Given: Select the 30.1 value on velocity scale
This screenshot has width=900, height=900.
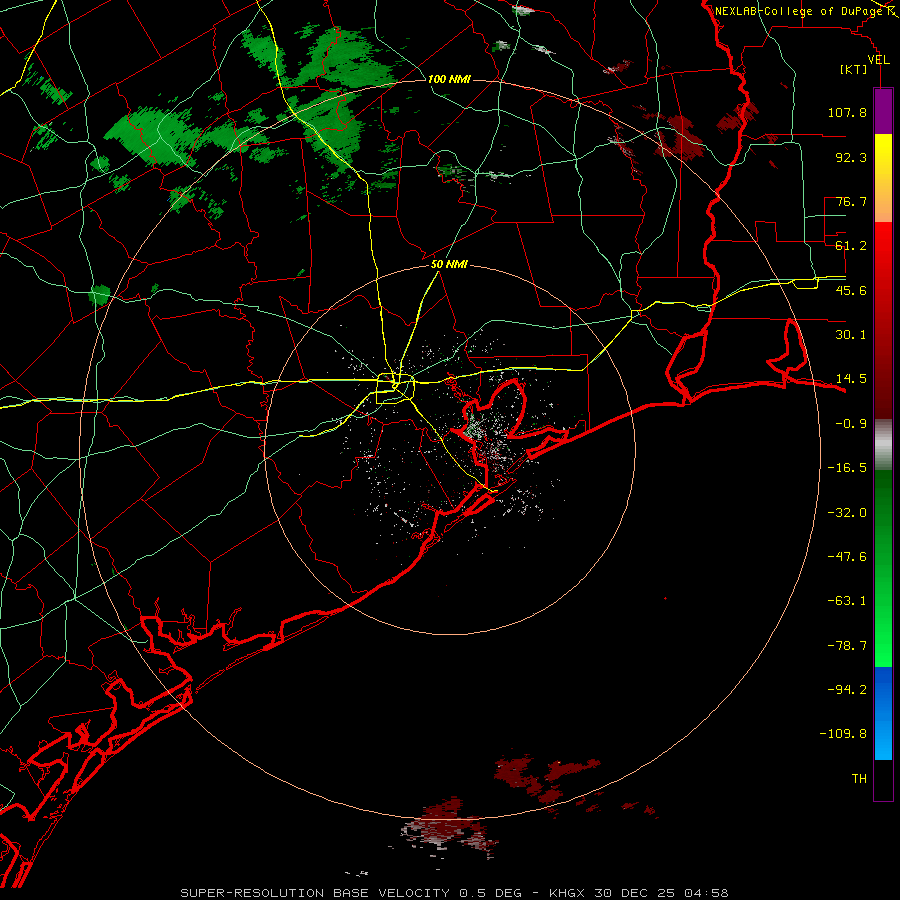Looking at the screenshot, I should click(x=851, y=335).
